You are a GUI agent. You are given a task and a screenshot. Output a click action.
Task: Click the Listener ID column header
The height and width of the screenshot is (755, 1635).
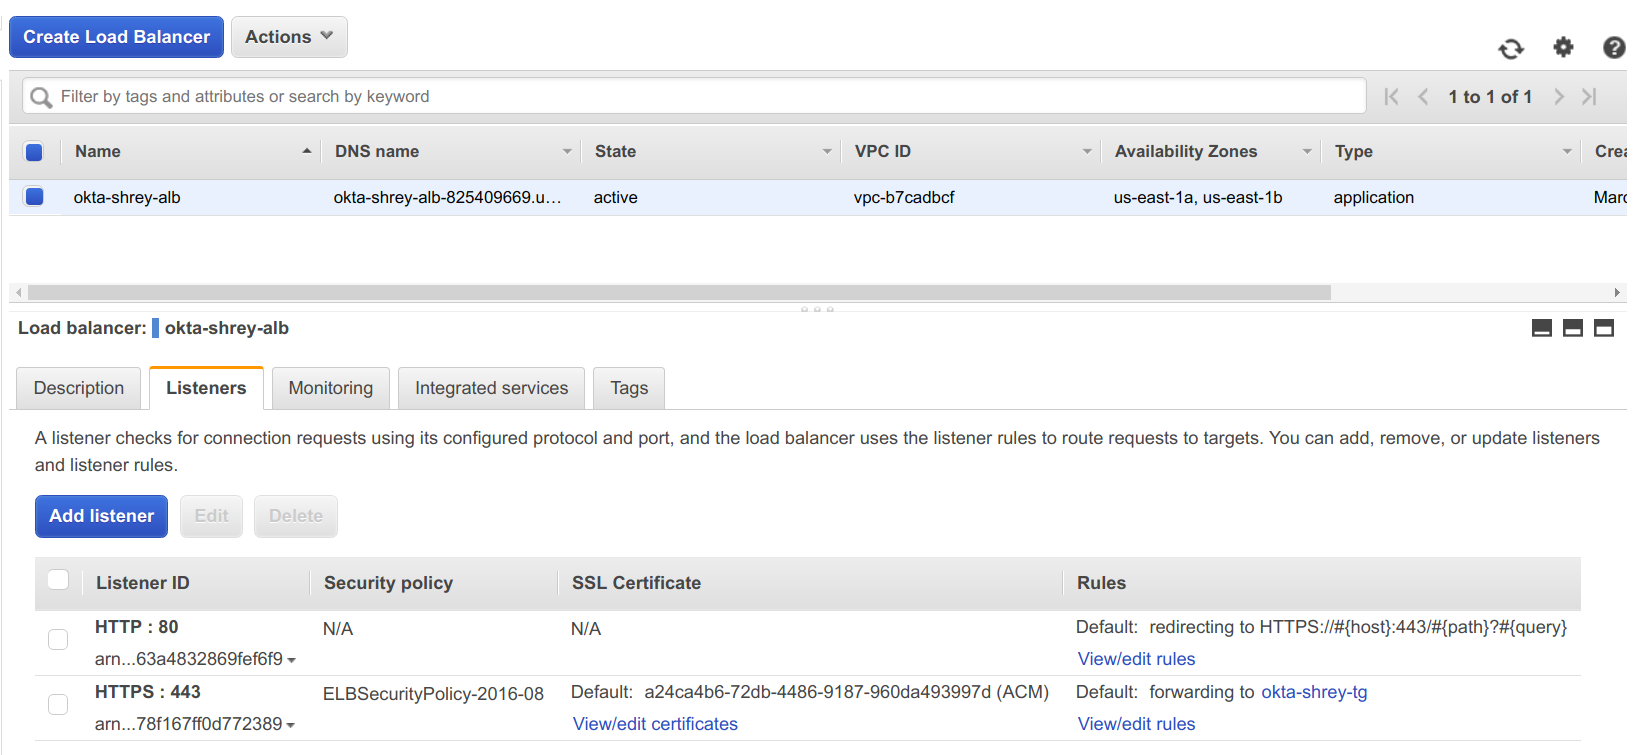point(142,583)
